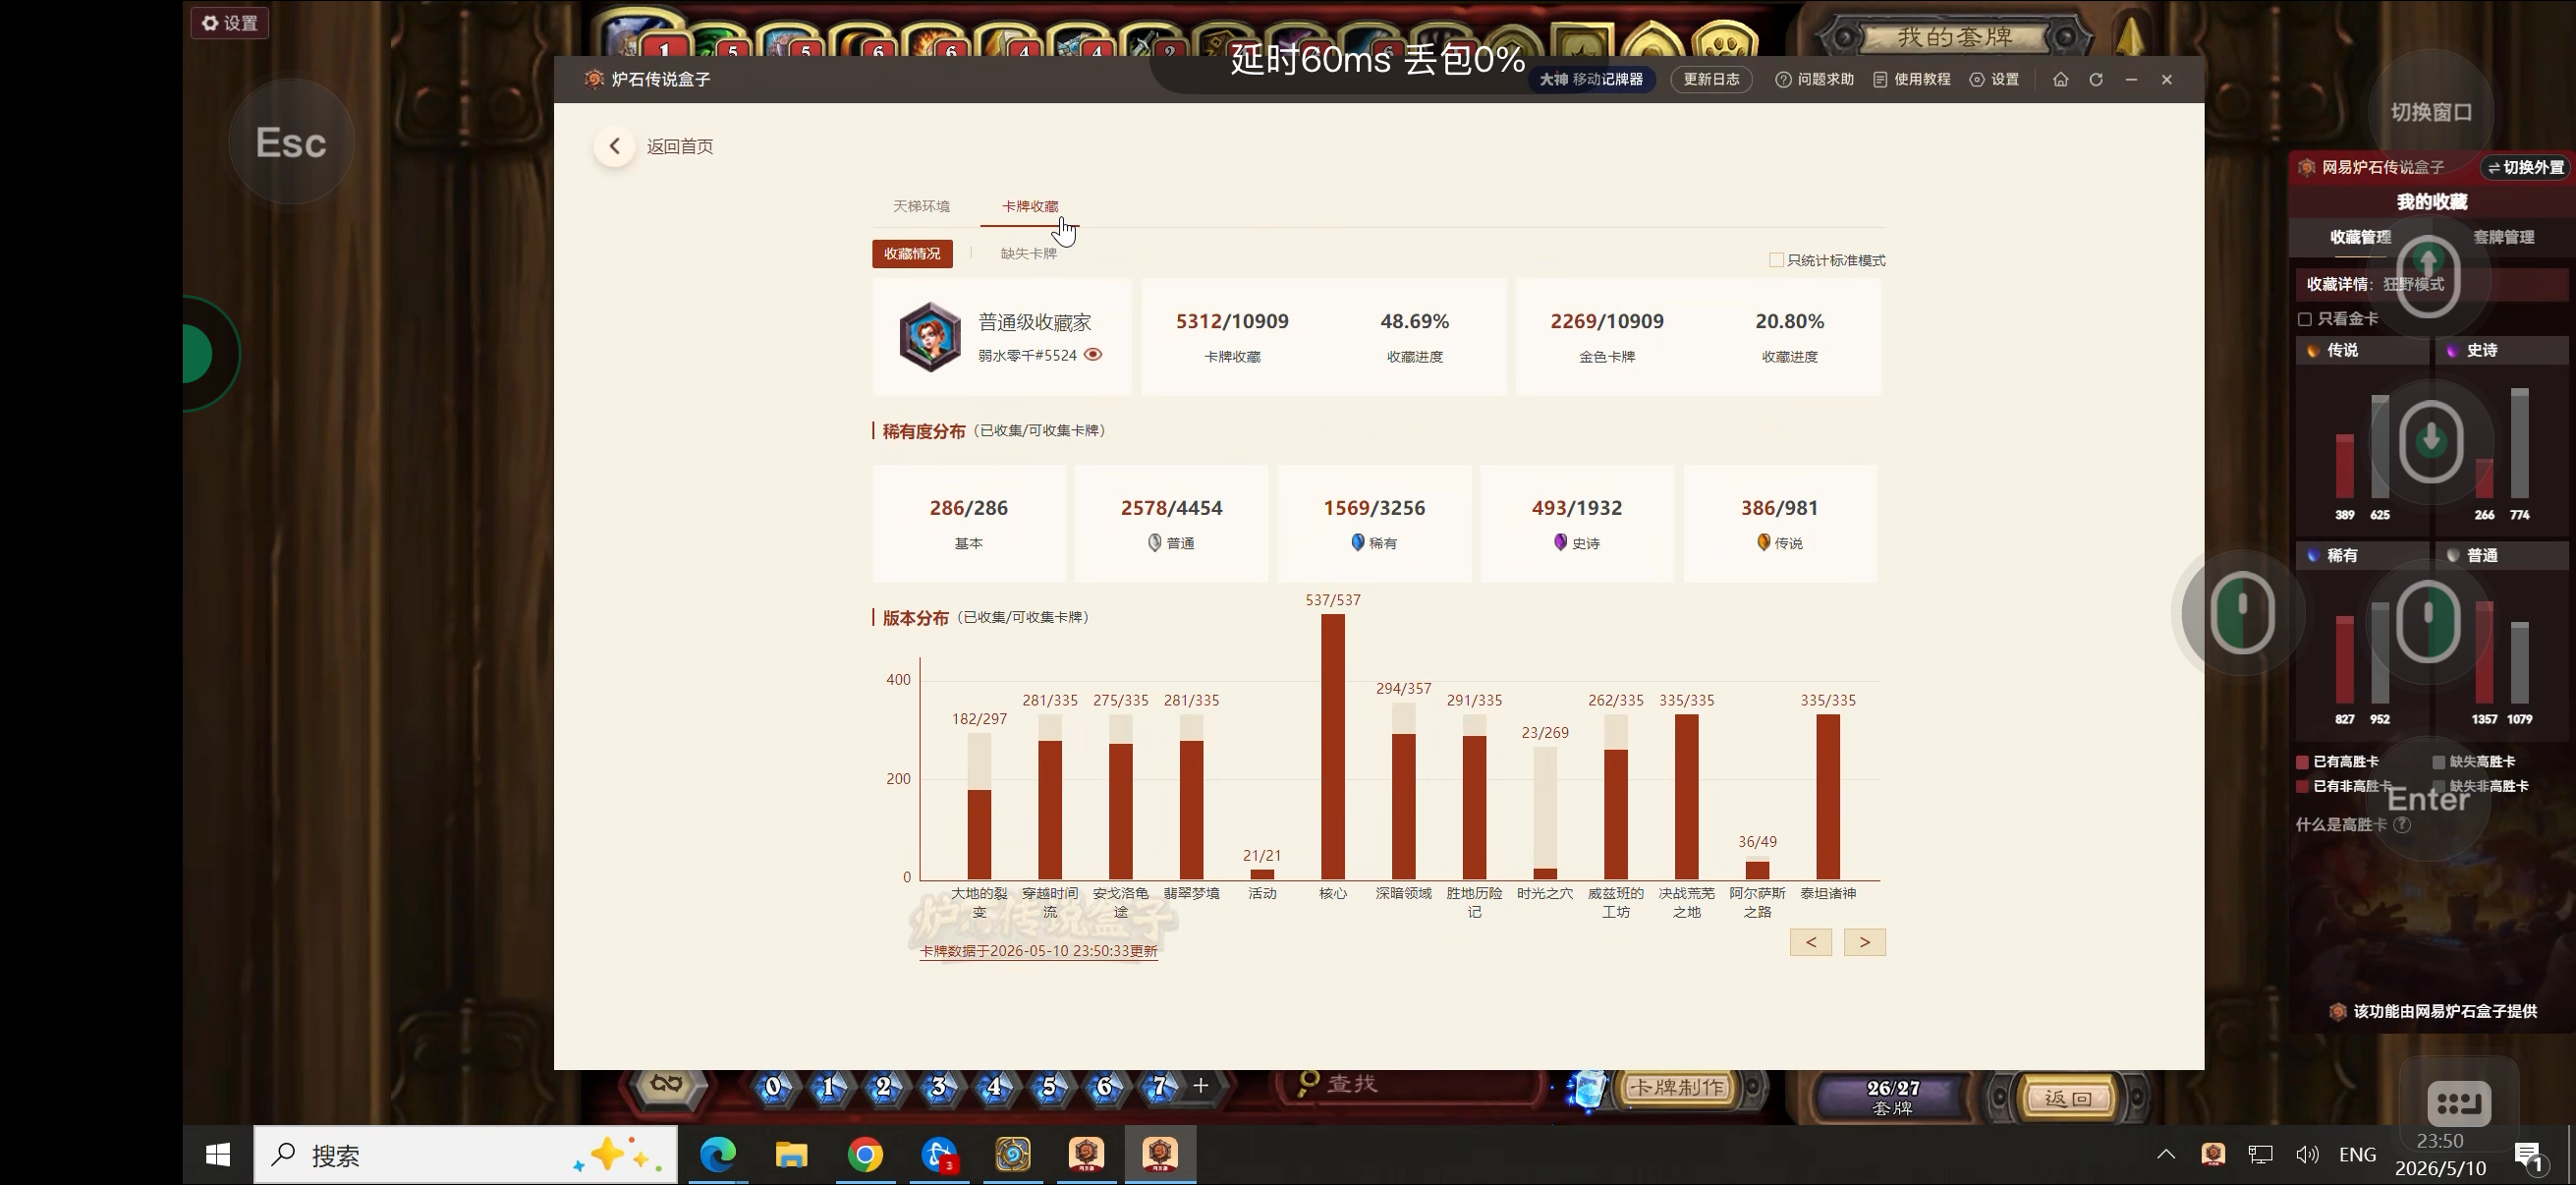Screen dimensions: 2576x1185
Task: Click the 什么是高胜卡 question mark icon
Action: [x=2402, y=824]
